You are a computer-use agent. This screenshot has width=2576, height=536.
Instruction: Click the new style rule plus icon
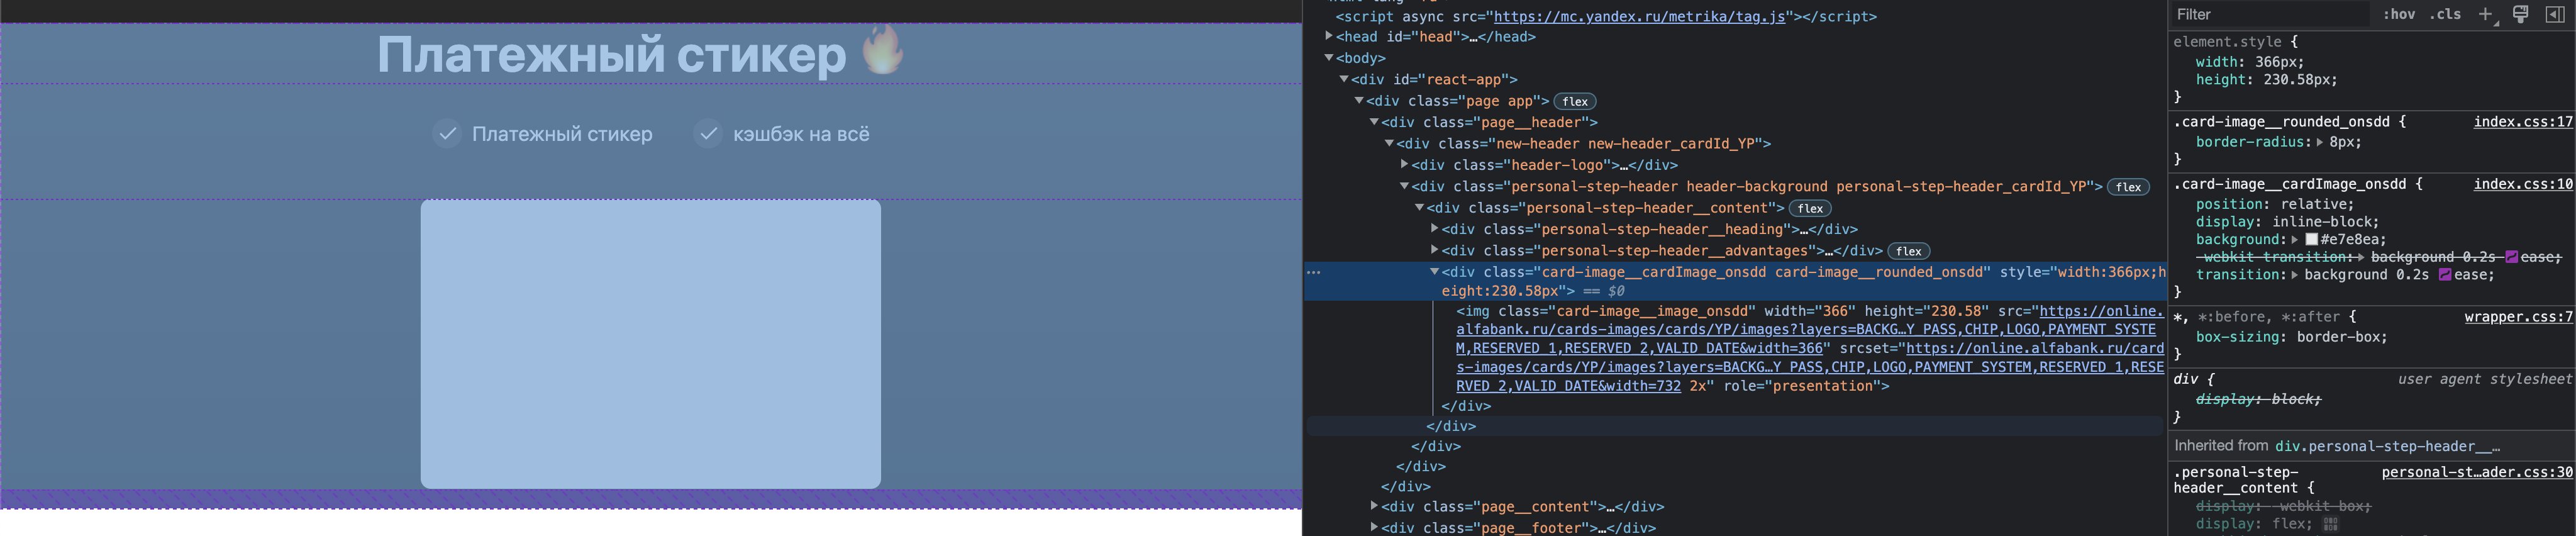(2485, 14)
